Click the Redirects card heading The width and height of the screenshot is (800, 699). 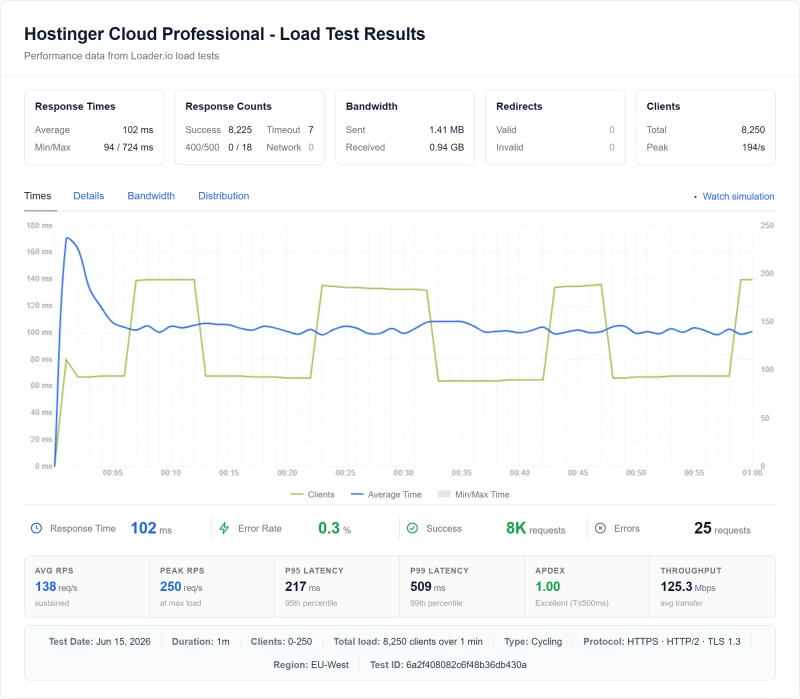(x=519, y=106)
